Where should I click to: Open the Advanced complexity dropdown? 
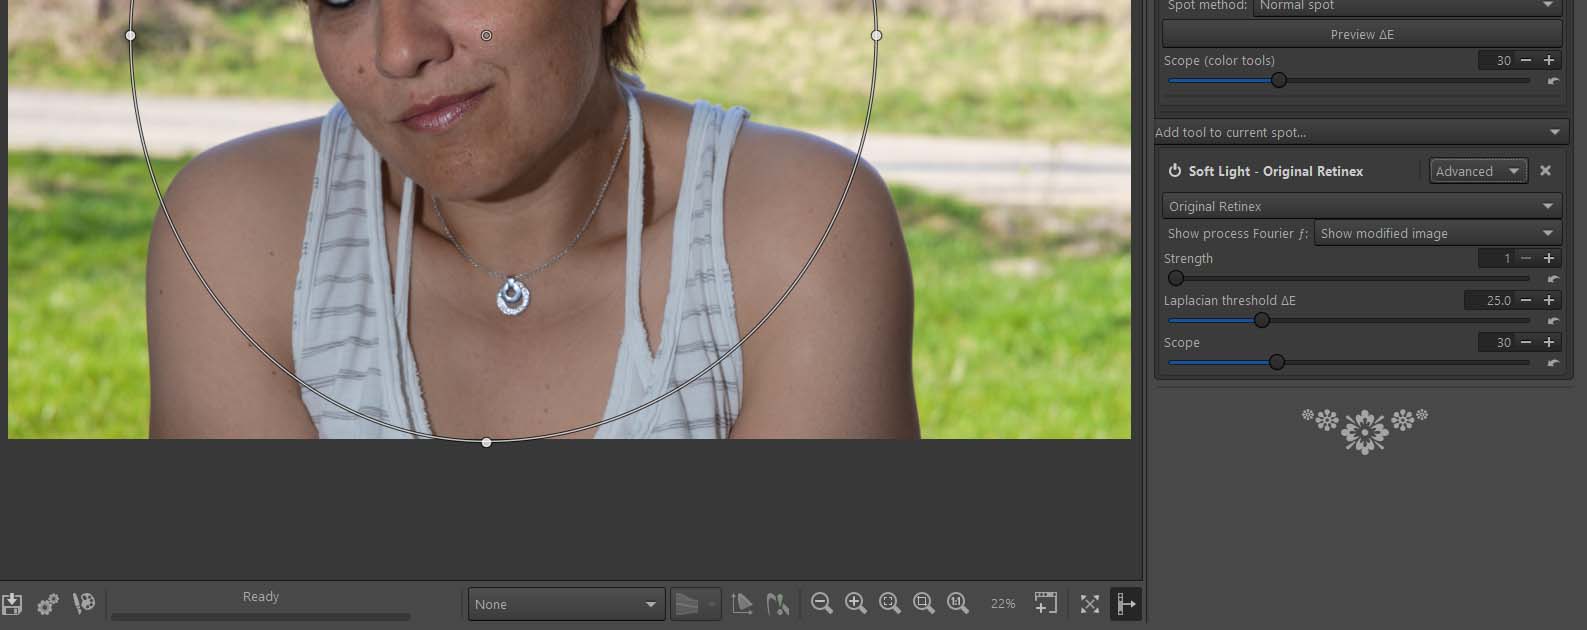[x=1477, y=171]
